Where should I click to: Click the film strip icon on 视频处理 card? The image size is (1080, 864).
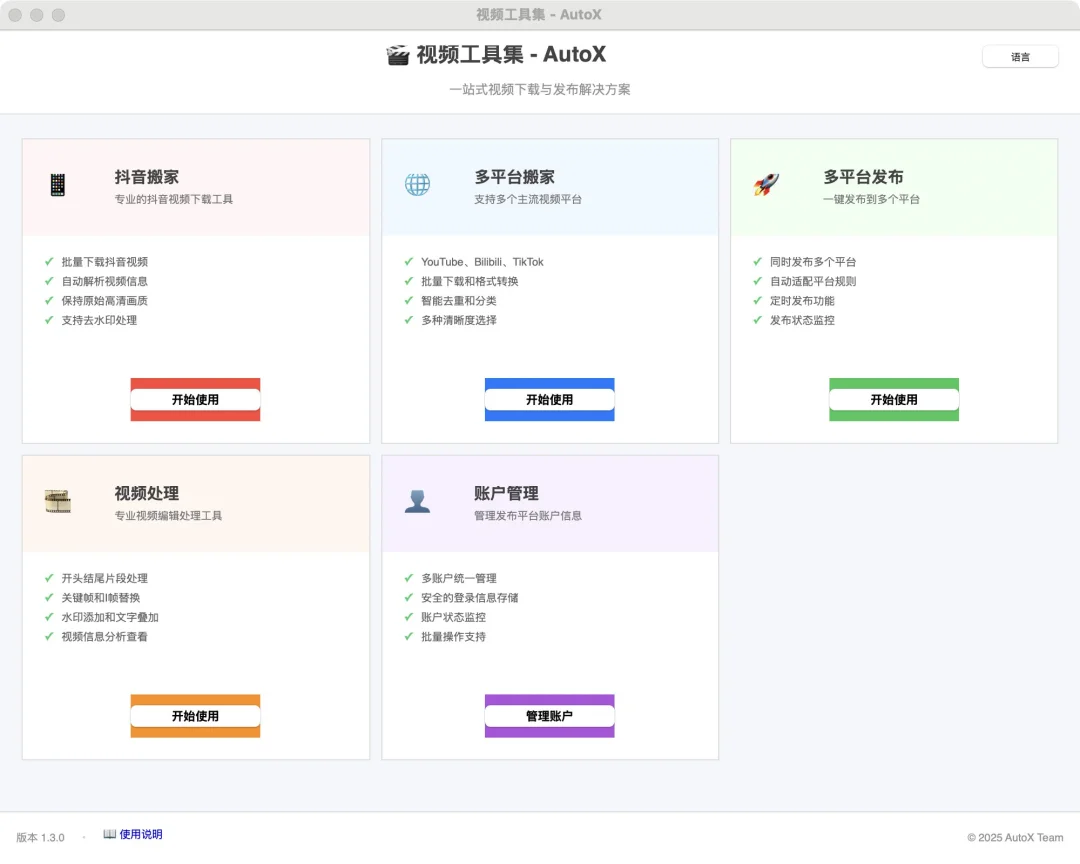[x=58, y=501]
